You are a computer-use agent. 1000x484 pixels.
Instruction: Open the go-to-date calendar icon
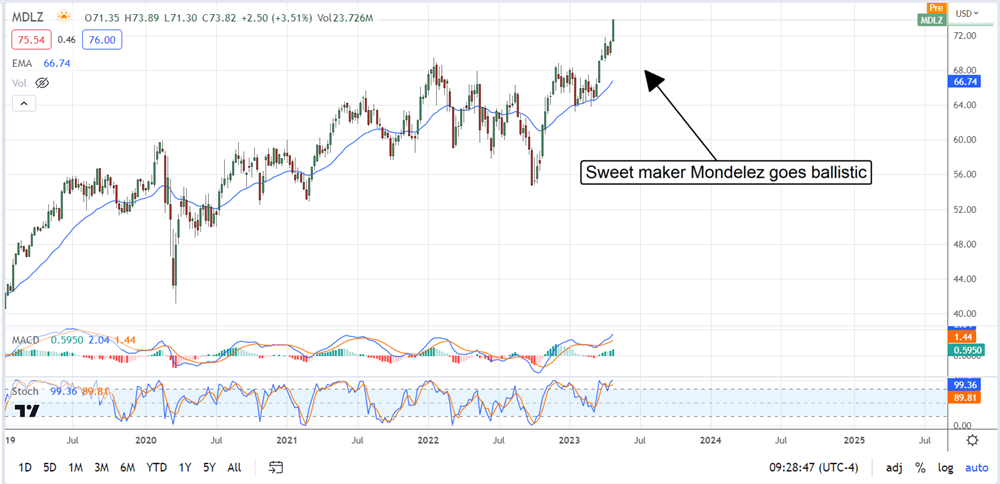(277, 467)
